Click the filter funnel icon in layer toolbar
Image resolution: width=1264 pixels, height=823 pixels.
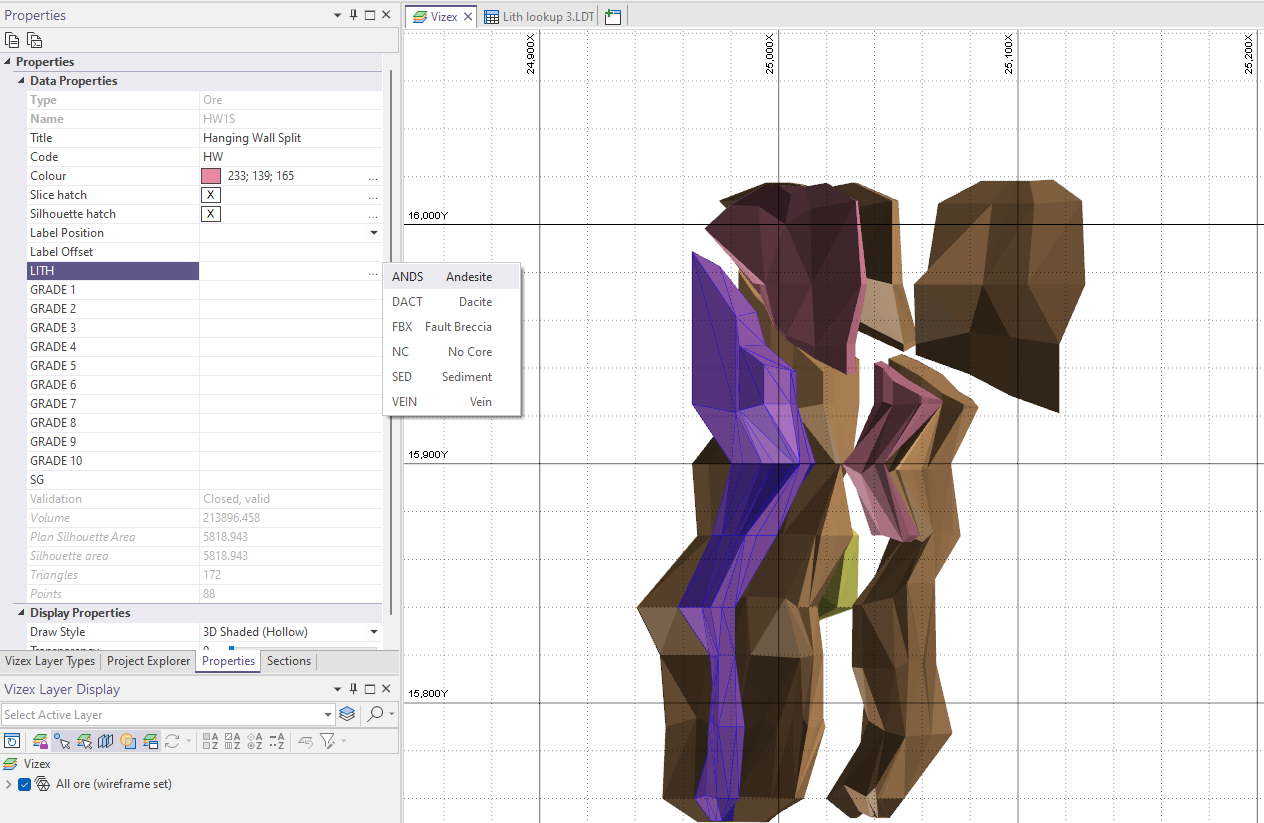point(327,741)
